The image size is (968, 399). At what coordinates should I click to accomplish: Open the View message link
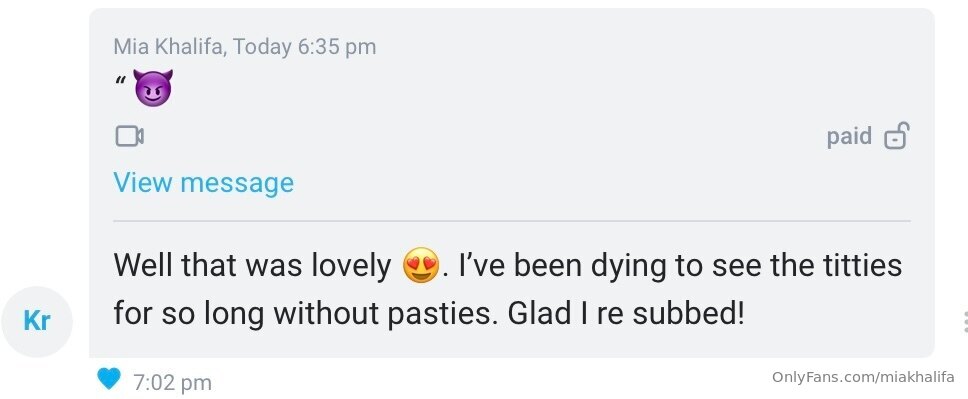tap(204, 182)
